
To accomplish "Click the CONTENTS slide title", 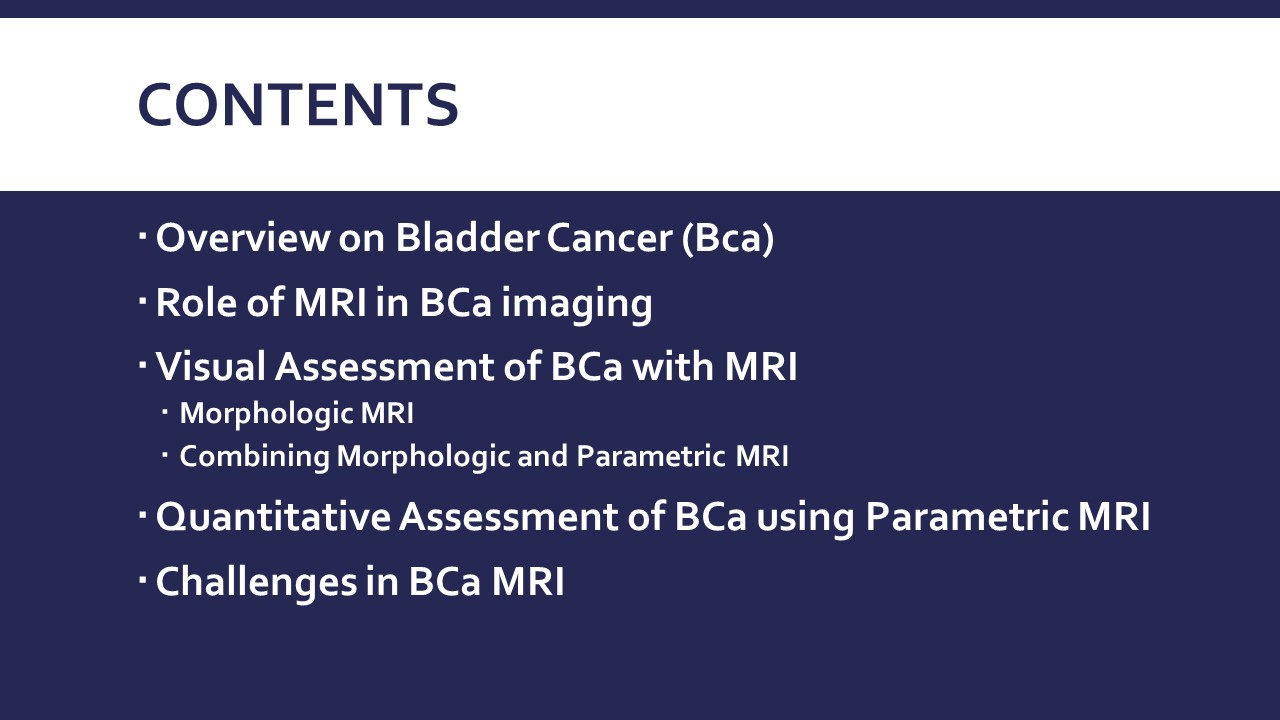I will [298, 105].
